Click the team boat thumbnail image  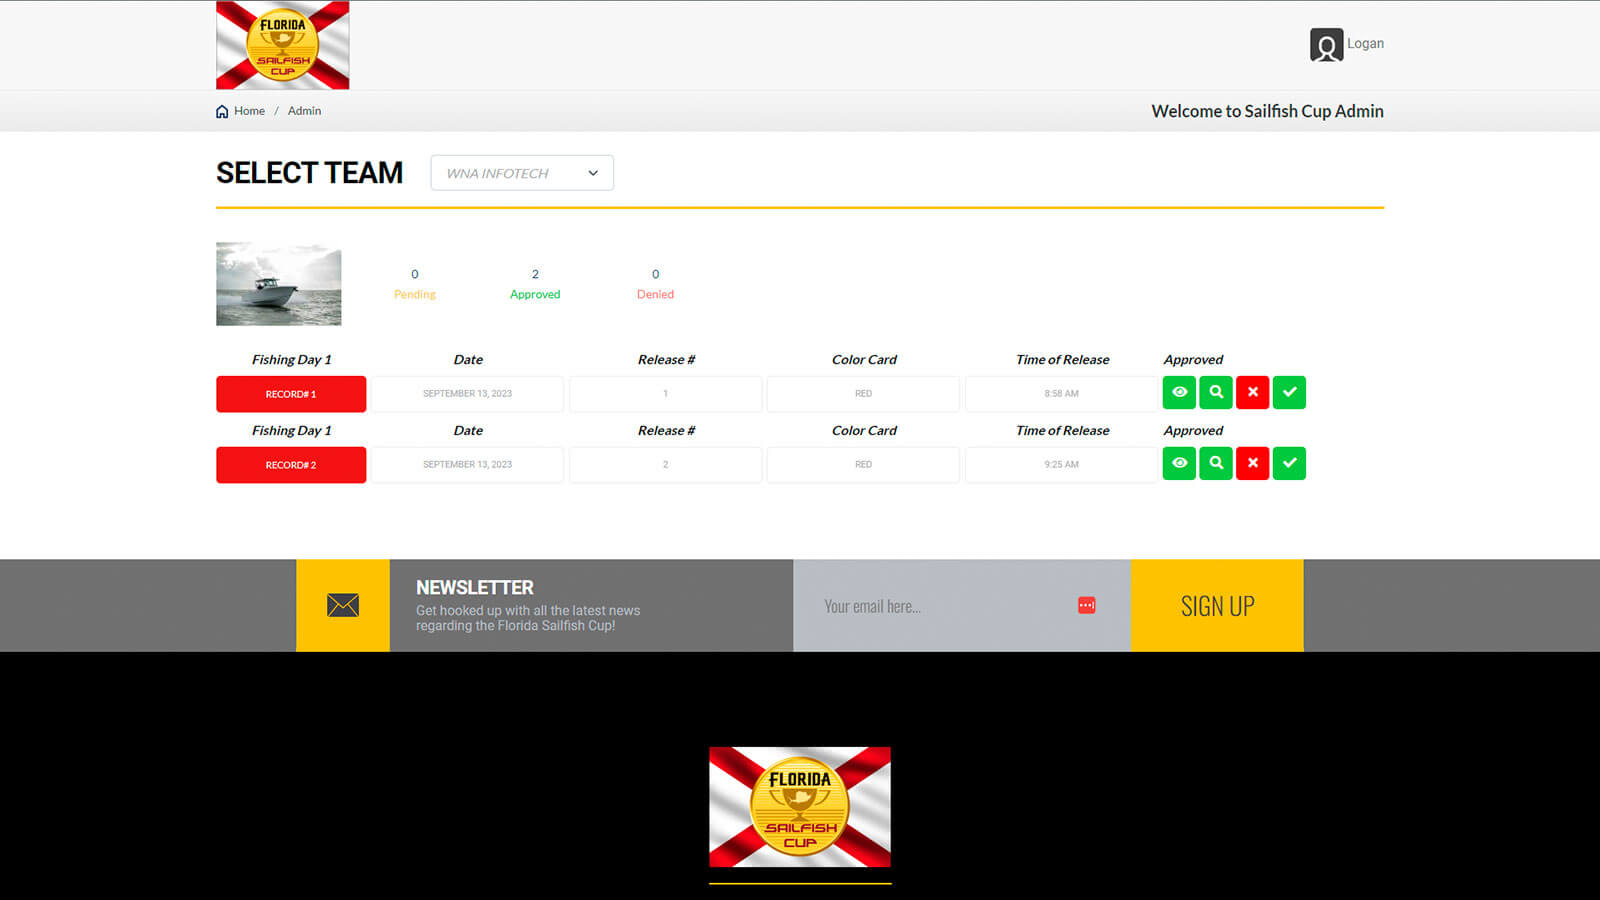[x=279, y=284]
